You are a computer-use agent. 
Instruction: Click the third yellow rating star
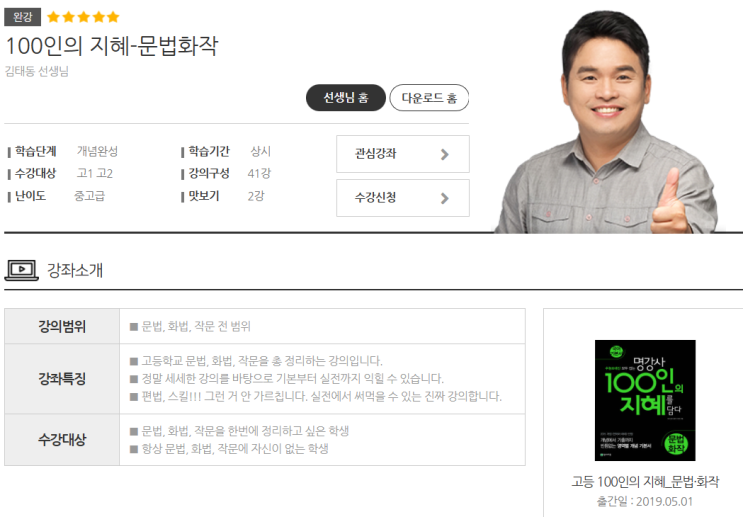pyautogui.click(x=83, y=17)
